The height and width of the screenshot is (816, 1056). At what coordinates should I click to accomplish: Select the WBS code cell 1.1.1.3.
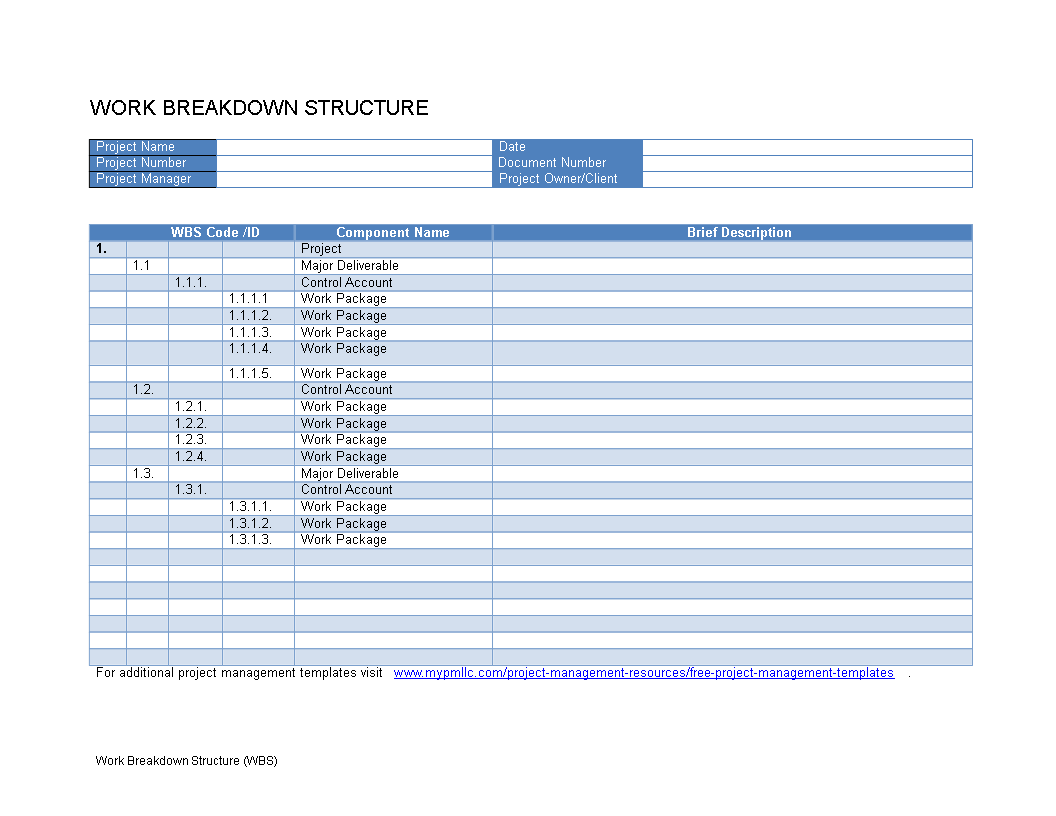click(259, 333)
